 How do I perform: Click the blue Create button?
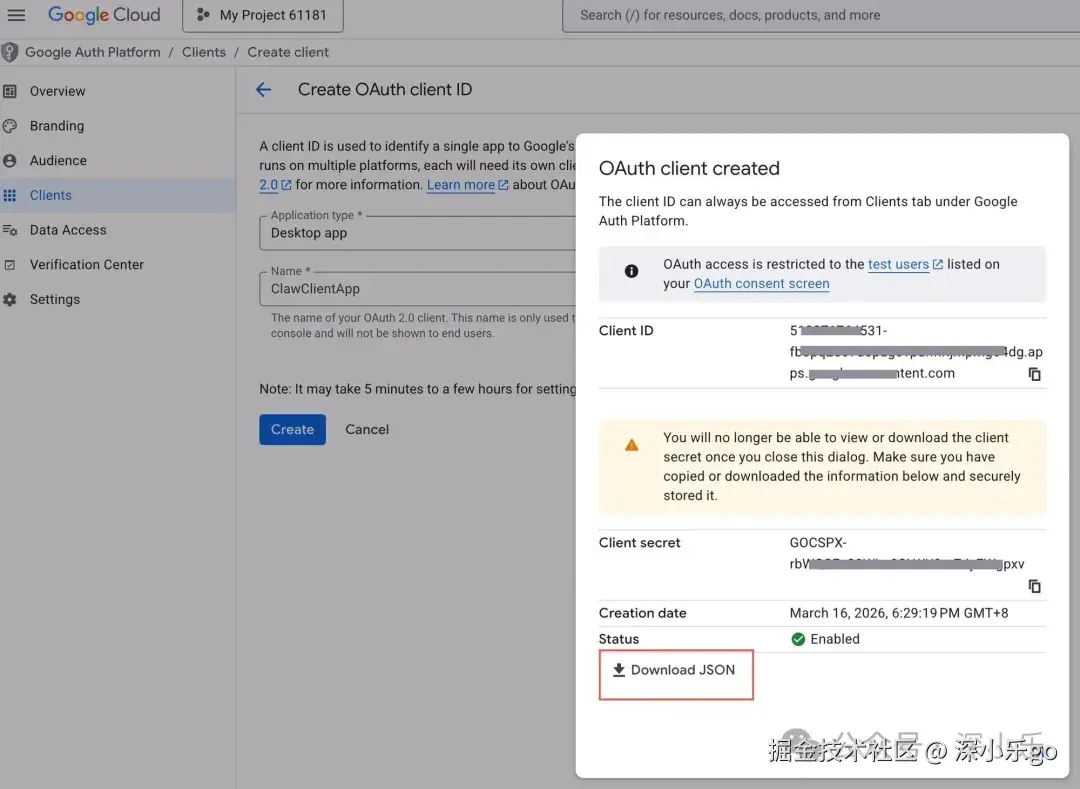click(x=292, y=430)
